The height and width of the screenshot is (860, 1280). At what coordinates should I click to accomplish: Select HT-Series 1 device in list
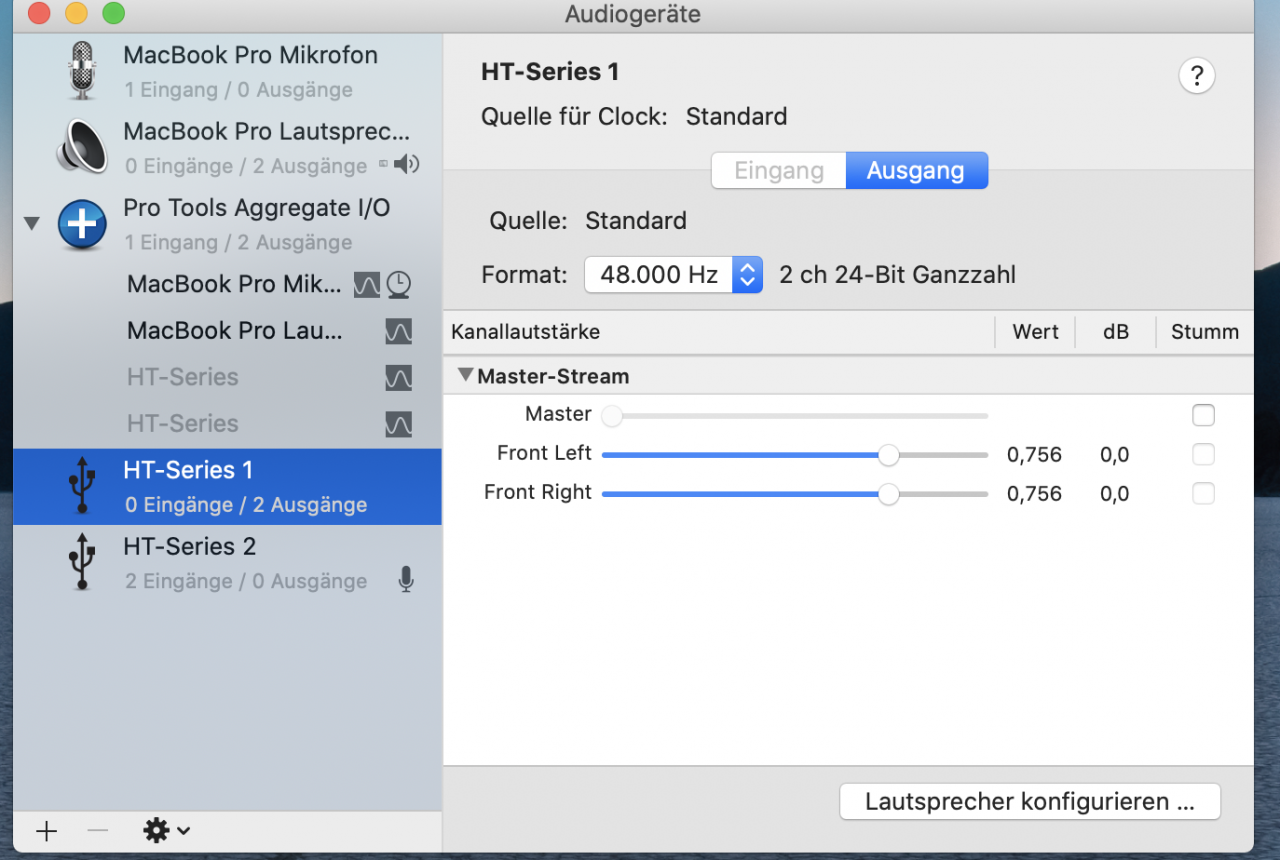(228, 486)
